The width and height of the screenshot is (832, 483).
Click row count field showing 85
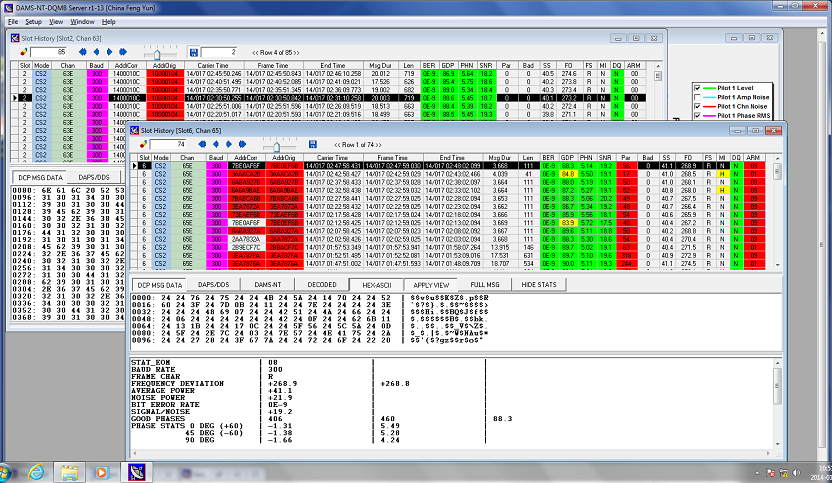click(x=49, y=52)
